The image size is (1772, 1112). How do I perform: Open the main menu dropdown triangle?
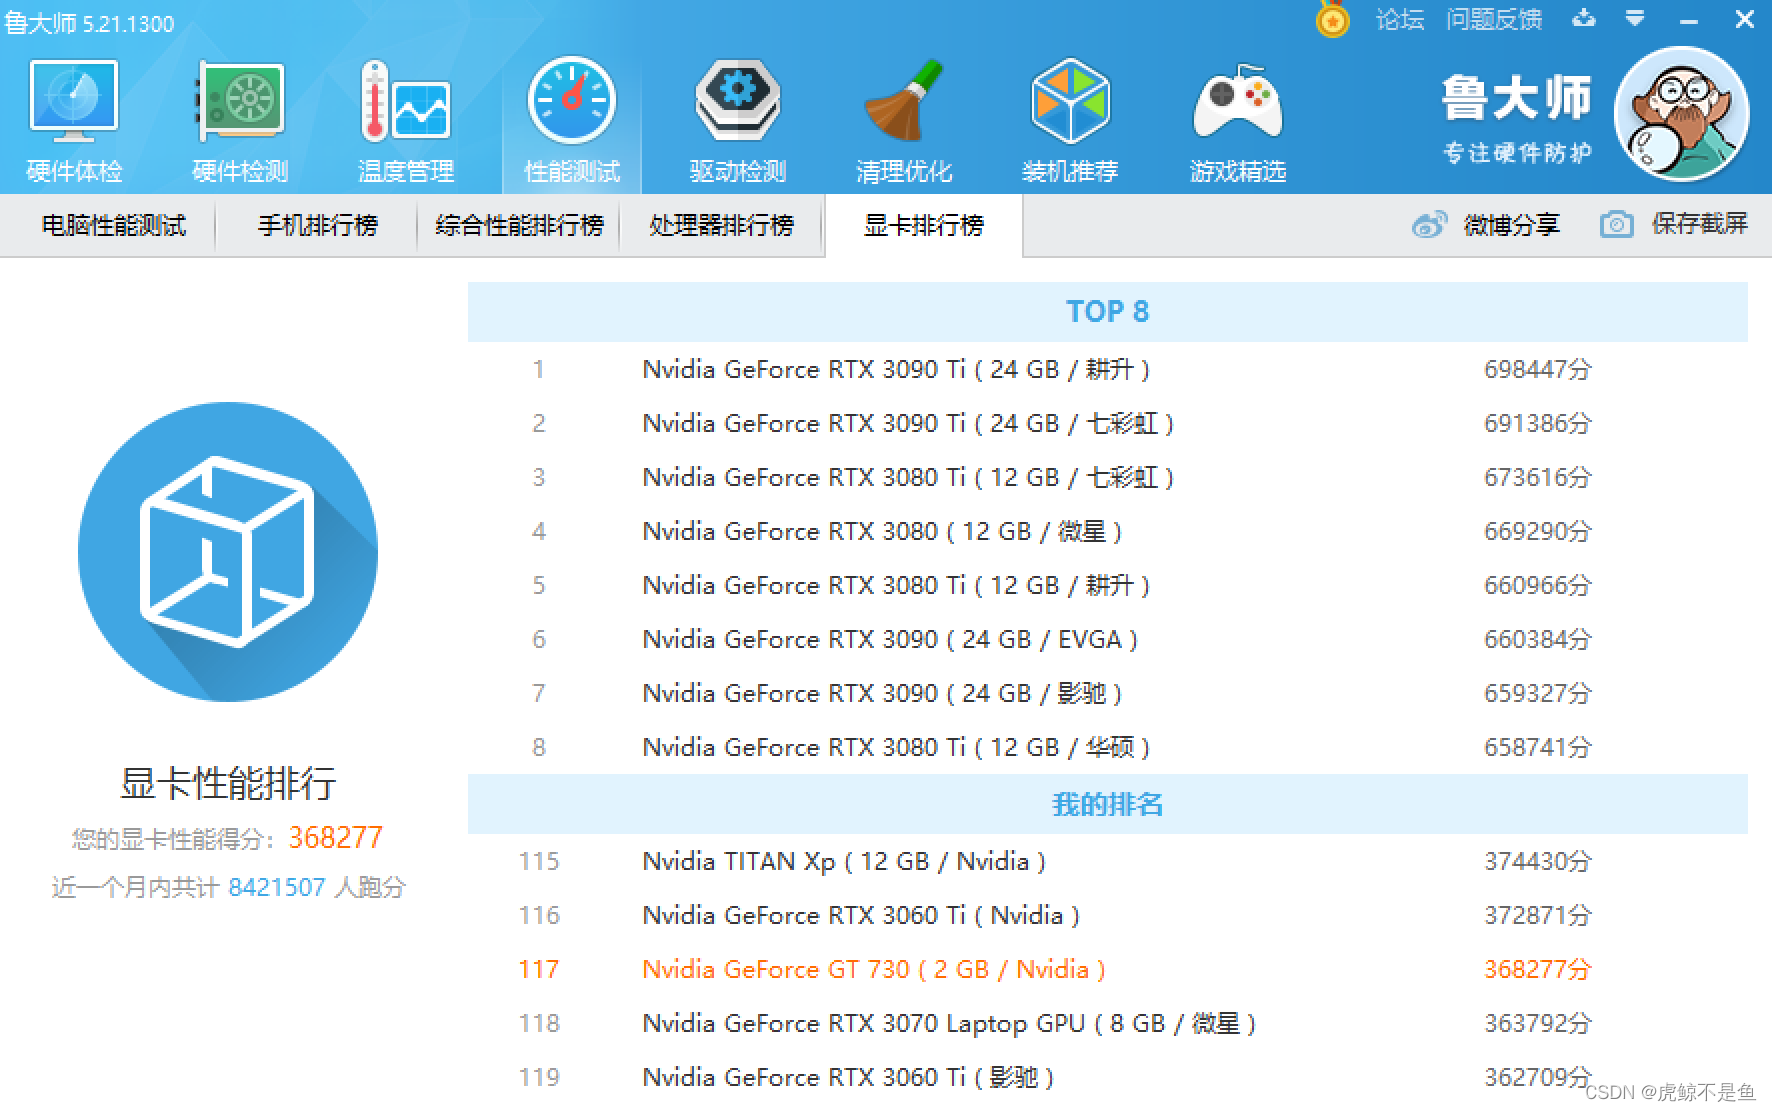pos(1635,18)
